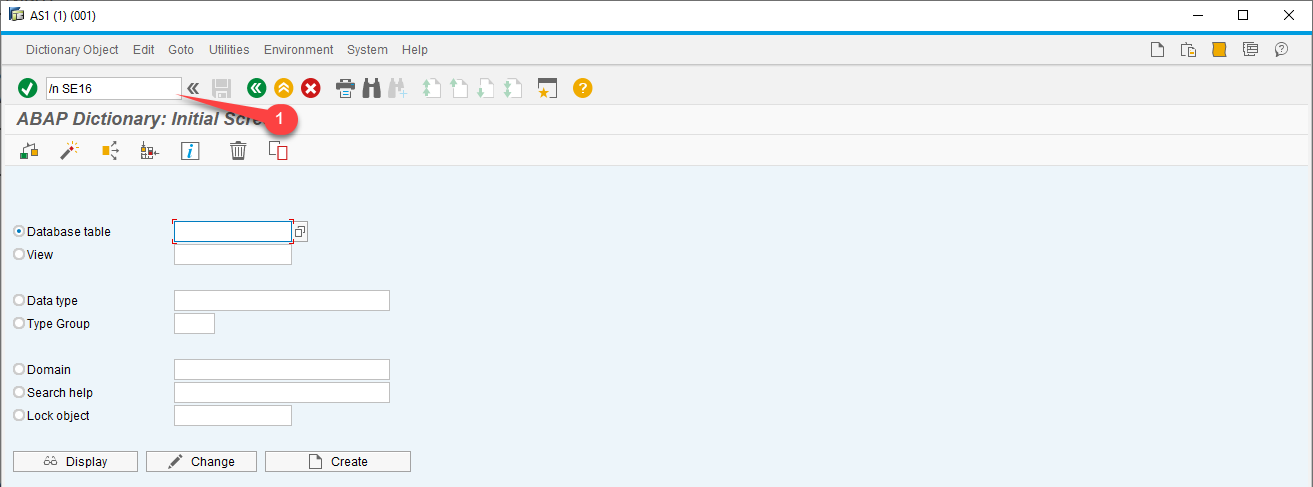This screenshot has width=1313, height=487.
Task: Click the yellow Help question mark icon
Action: click(x=582, y=88)
